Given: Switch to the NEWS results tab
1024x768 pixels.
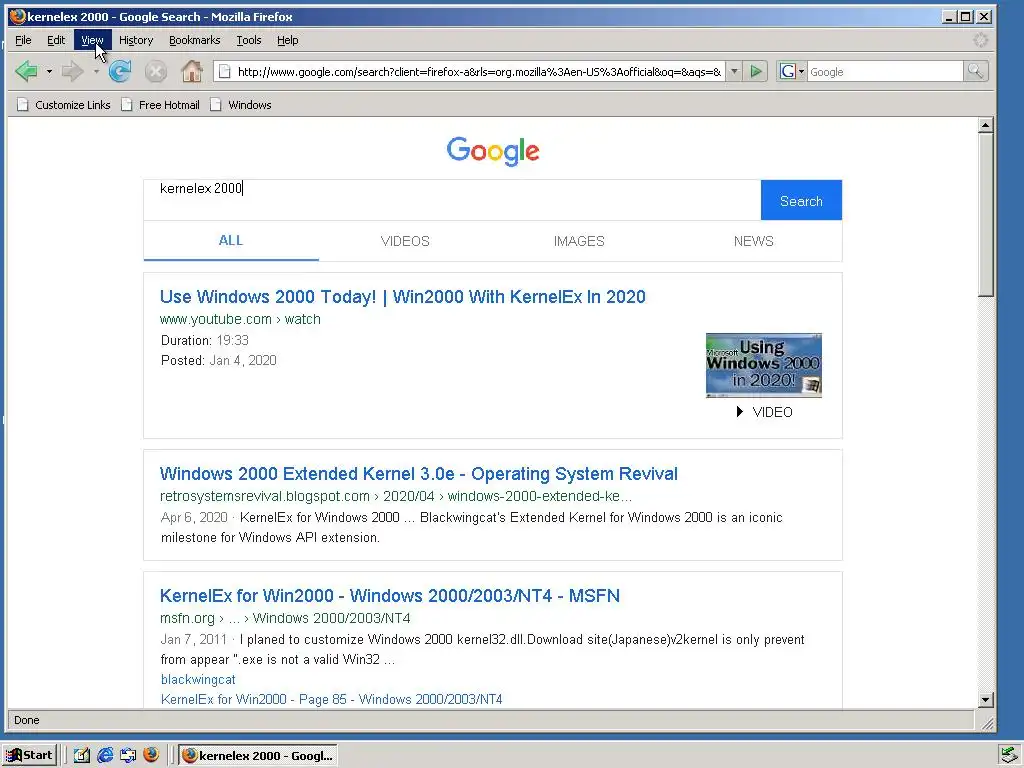Looking at the screenshot, I should tap(754, 241).
